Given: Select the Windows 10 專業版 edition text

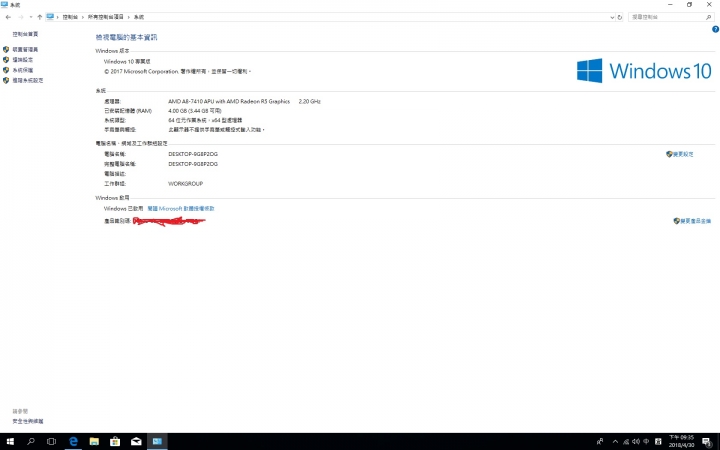Looking at the screenshot, I should click(127, 61).
